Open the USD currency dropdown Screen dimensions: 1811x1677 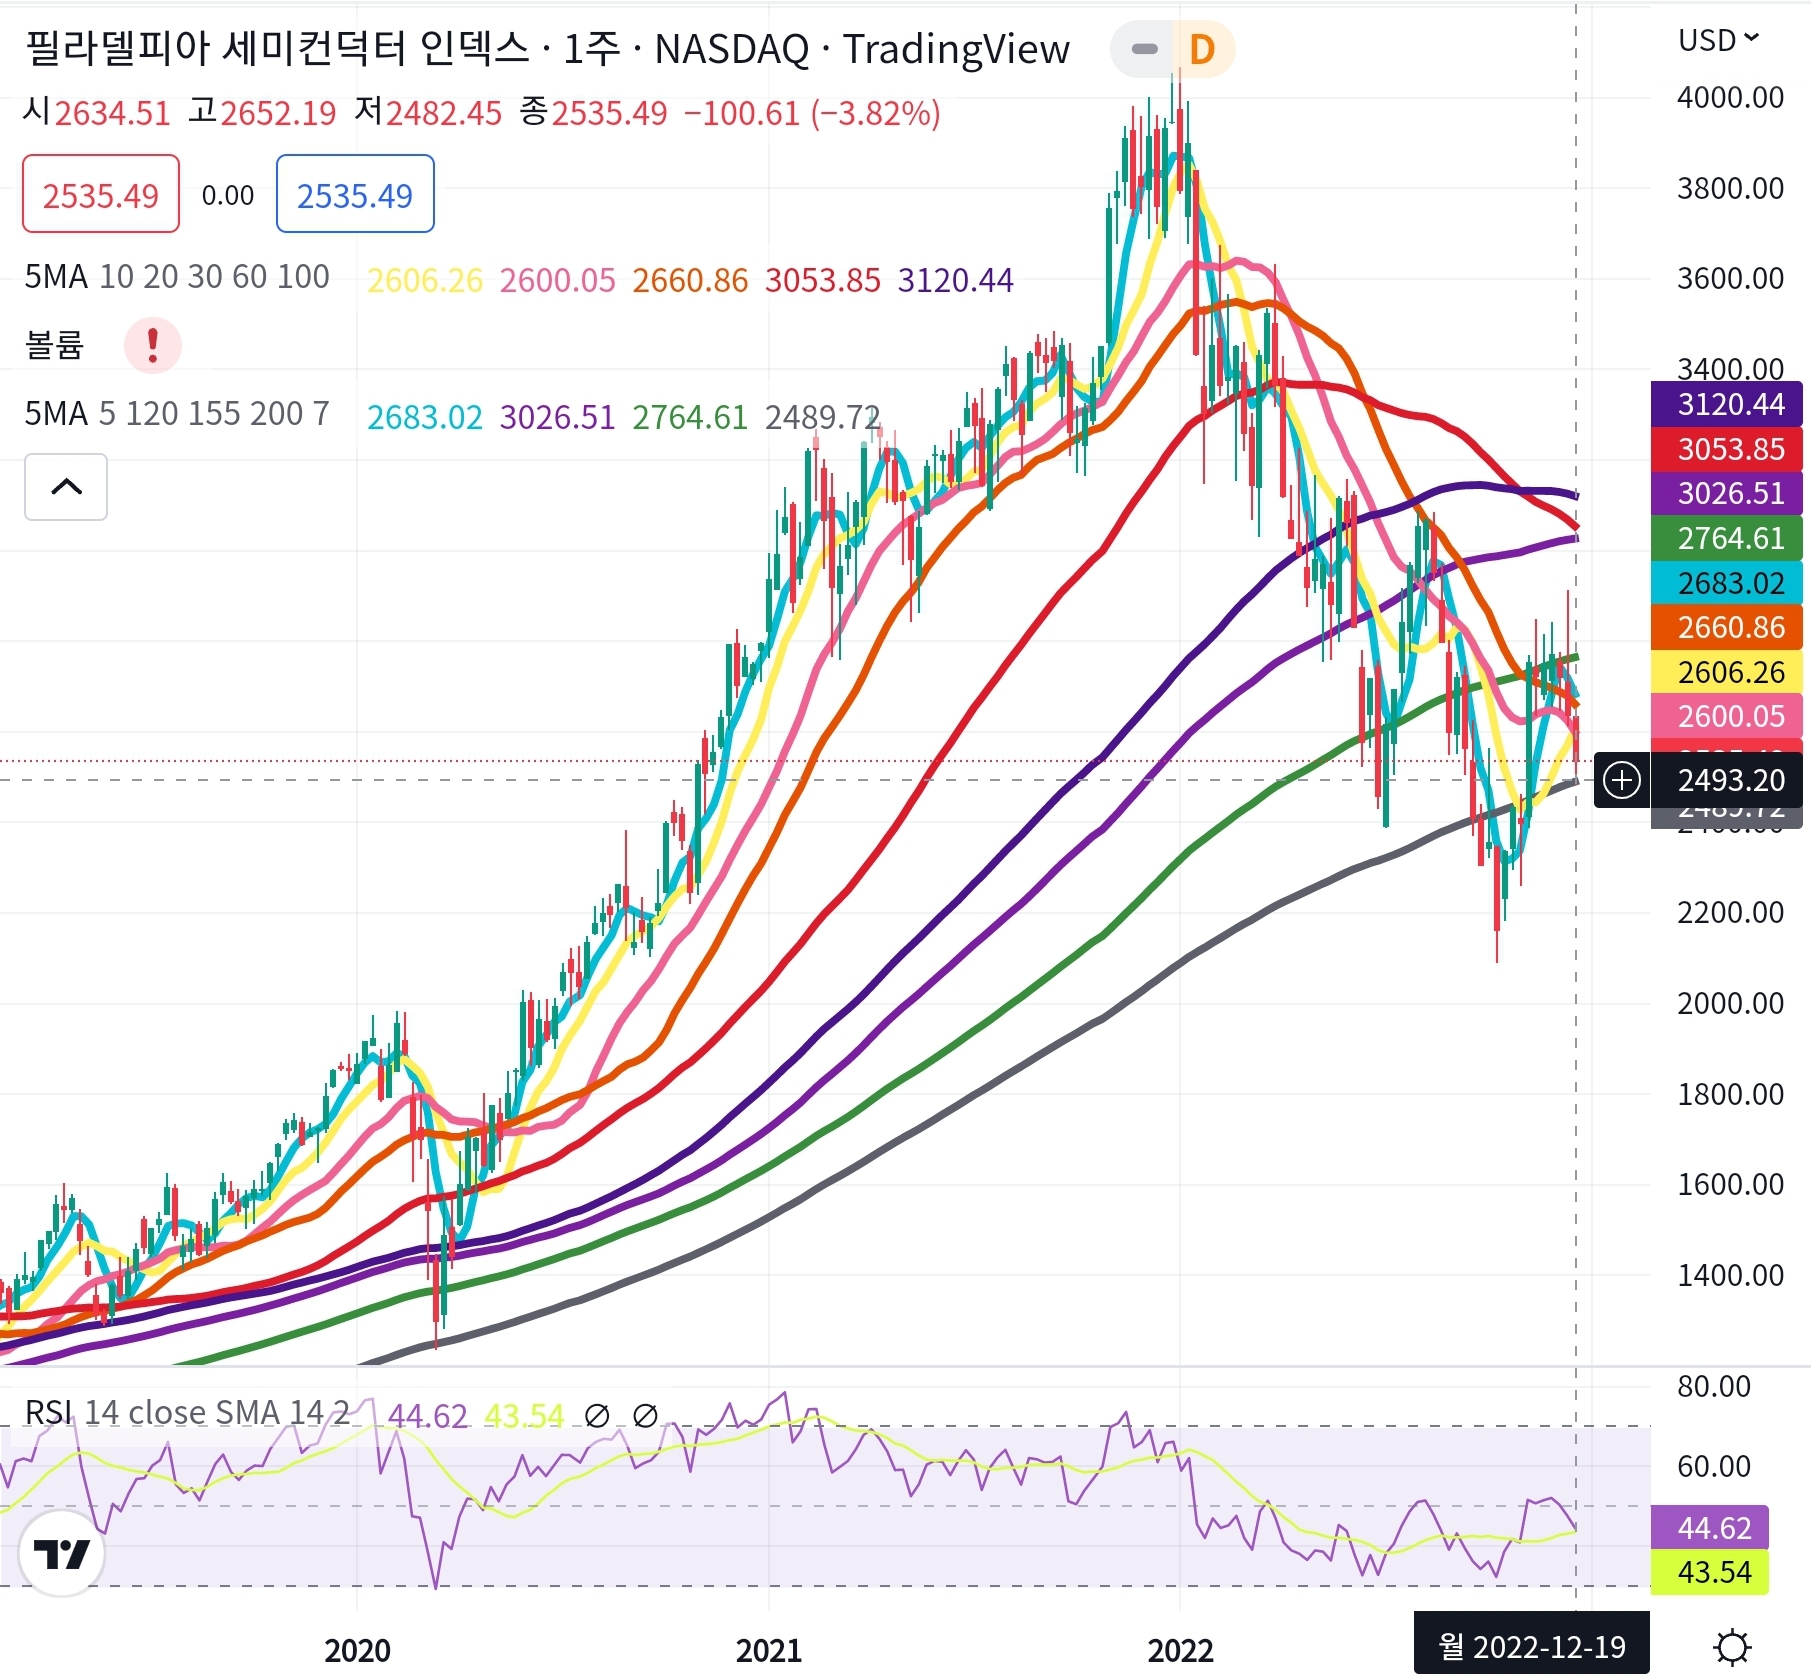1719,40
